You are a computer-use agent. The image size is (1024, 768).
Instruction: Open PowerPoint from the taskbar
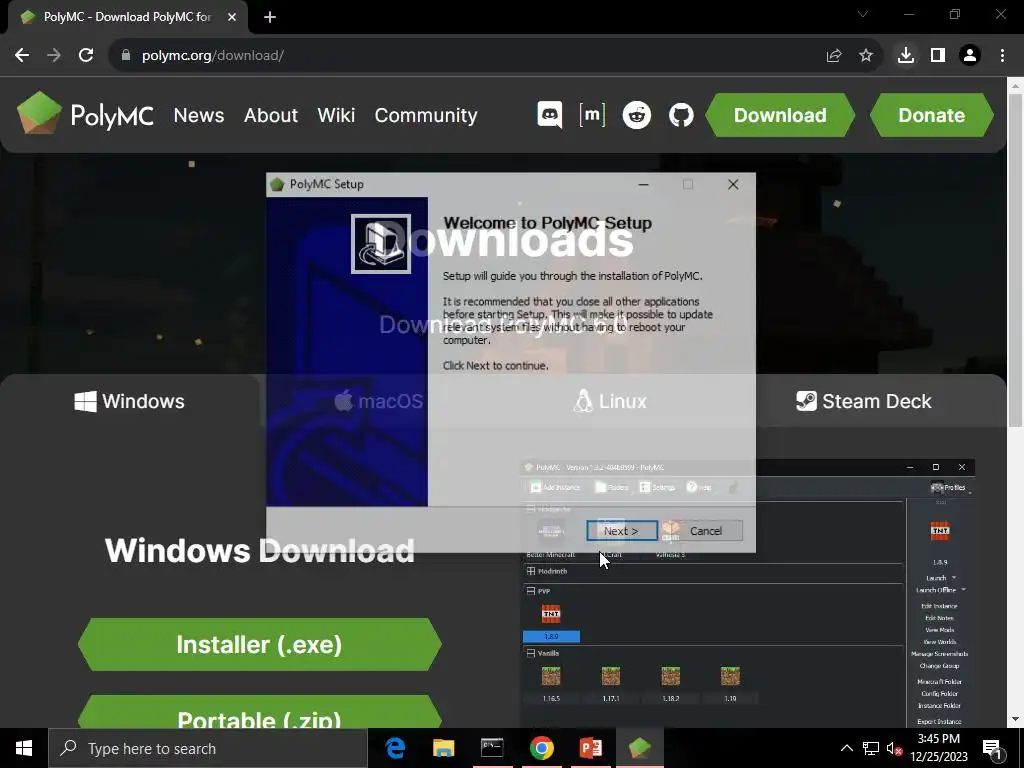pyautogui.click(x=590, y=748)
